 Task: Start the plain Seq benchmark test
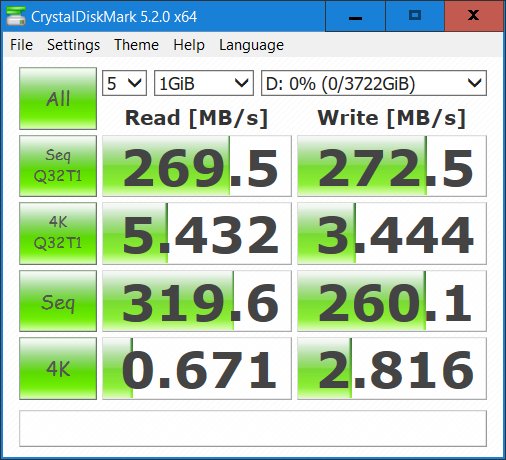click(x=58, y=301)
